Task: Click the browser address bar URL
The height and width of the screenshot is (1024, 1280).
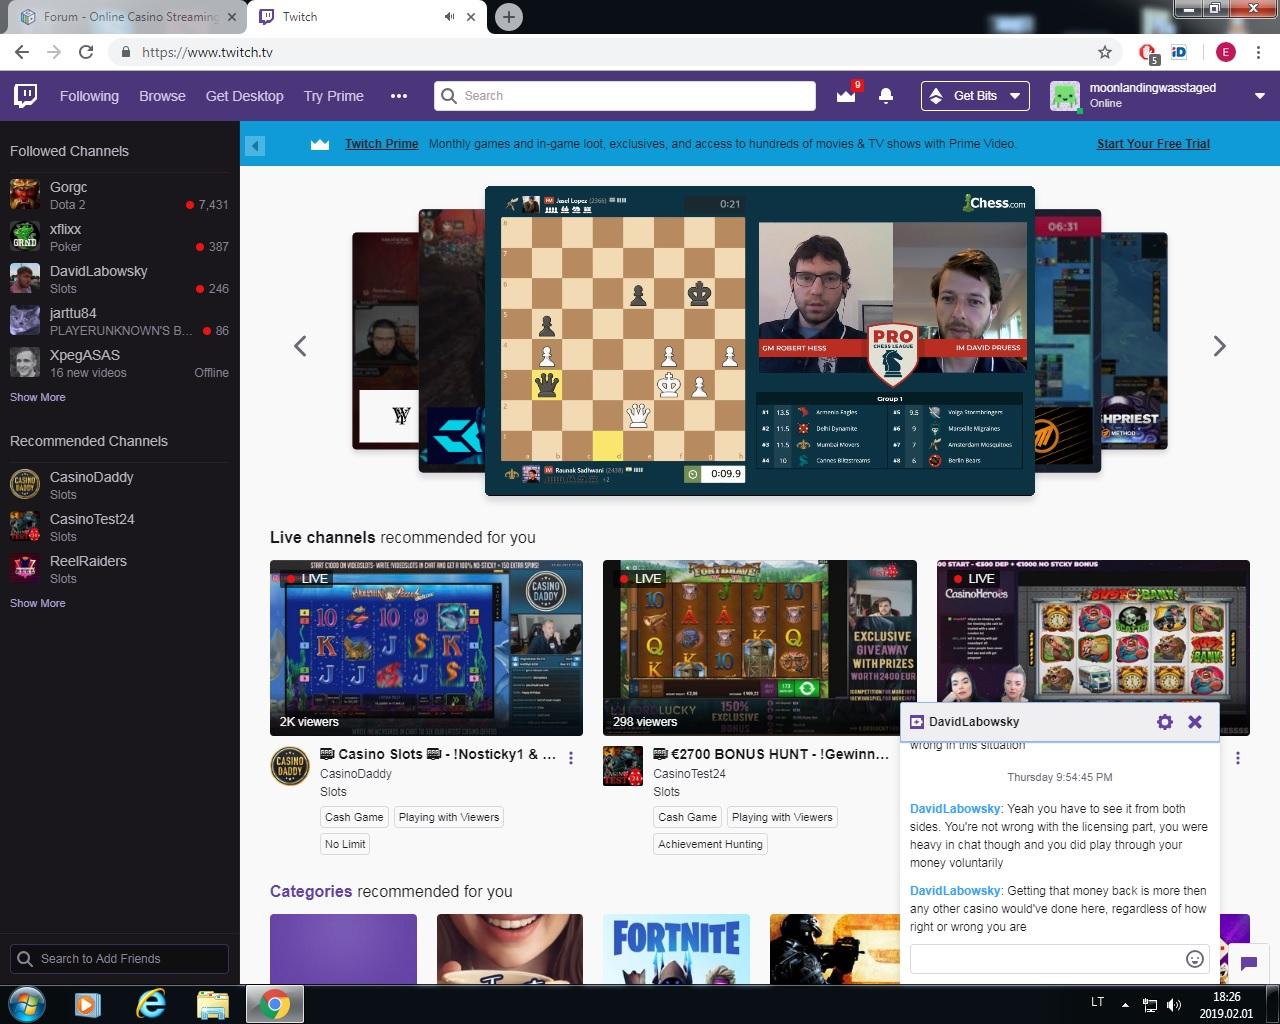Action: coord(207,52)
